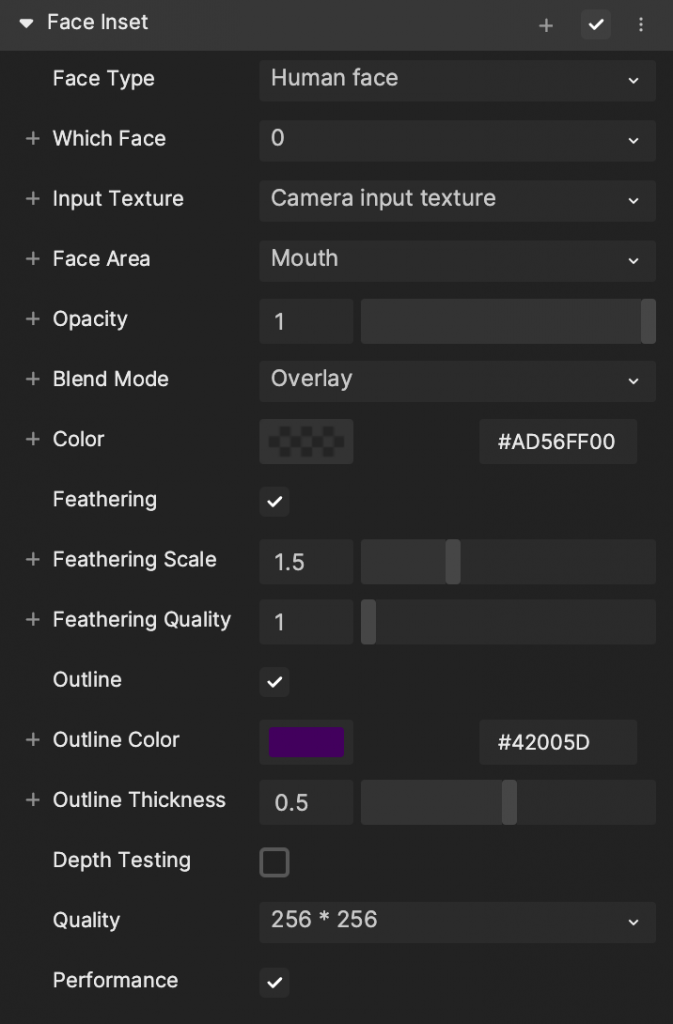Click the plus icon in Face Inset header

[x=546, y=25]
